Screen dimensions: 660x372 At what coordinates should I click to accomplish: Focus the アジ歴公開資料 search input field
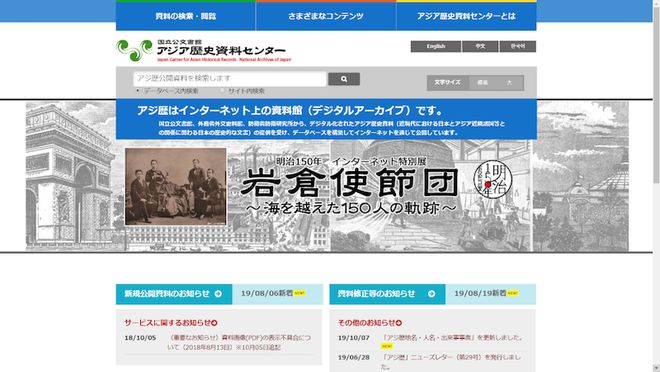tap(230, 79)
